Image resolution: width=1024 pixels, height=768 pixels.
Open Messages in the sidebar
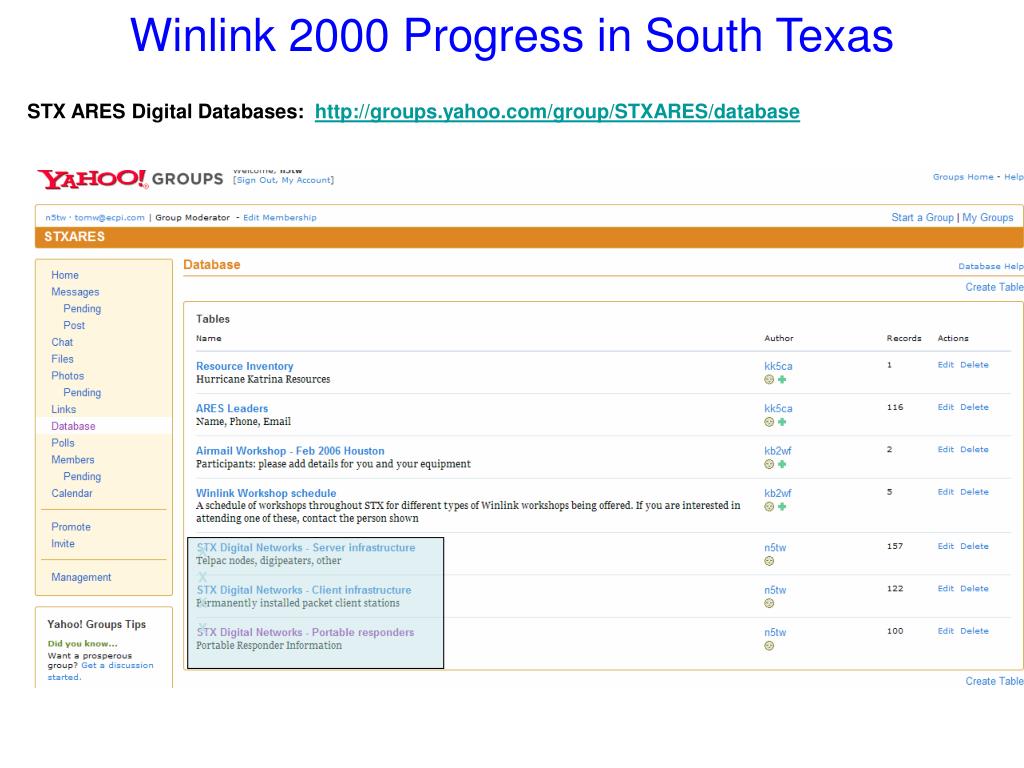point(75,292)
